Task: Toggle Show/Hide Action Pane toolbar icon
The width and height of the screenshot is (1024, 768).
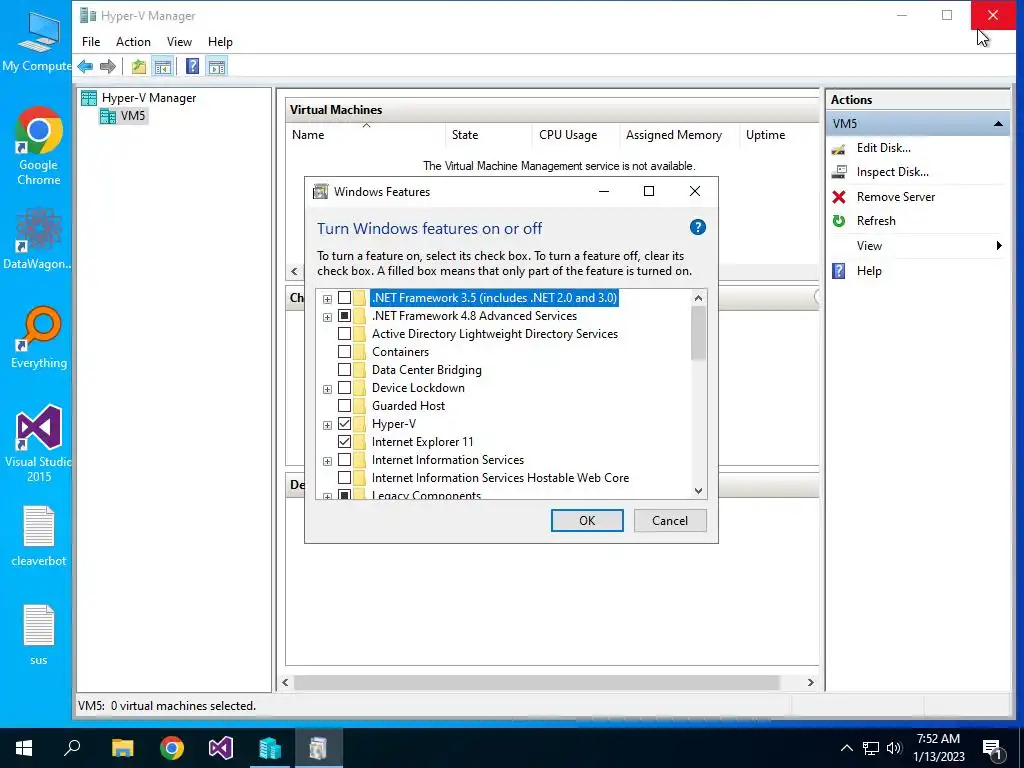Action: click(217, 66)
